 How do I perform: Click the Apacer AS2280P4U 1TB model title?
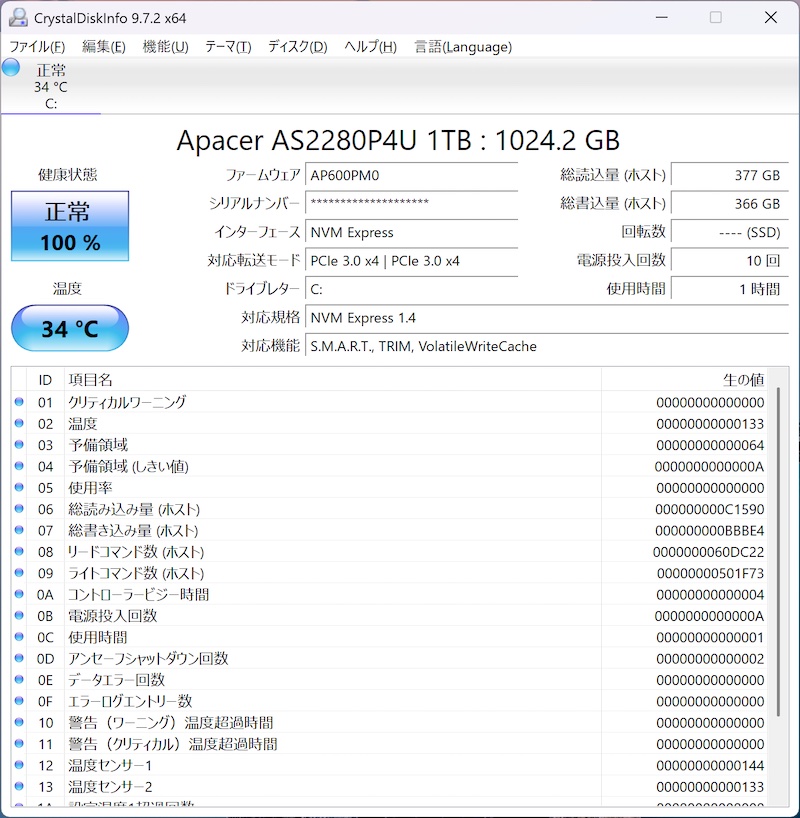pyautogui.click(x=398, y=140)
